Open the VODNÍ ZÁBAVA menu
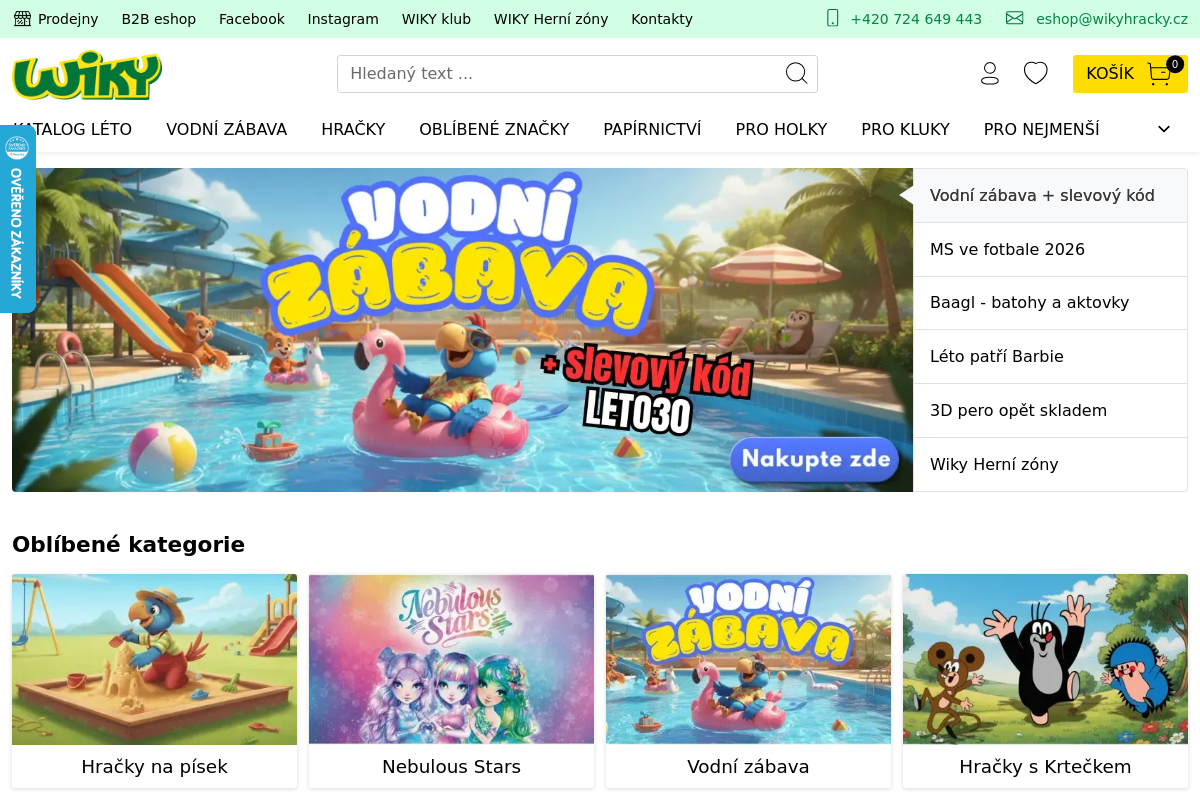The width and height of the screenshot is (1200, 800). 227,129
